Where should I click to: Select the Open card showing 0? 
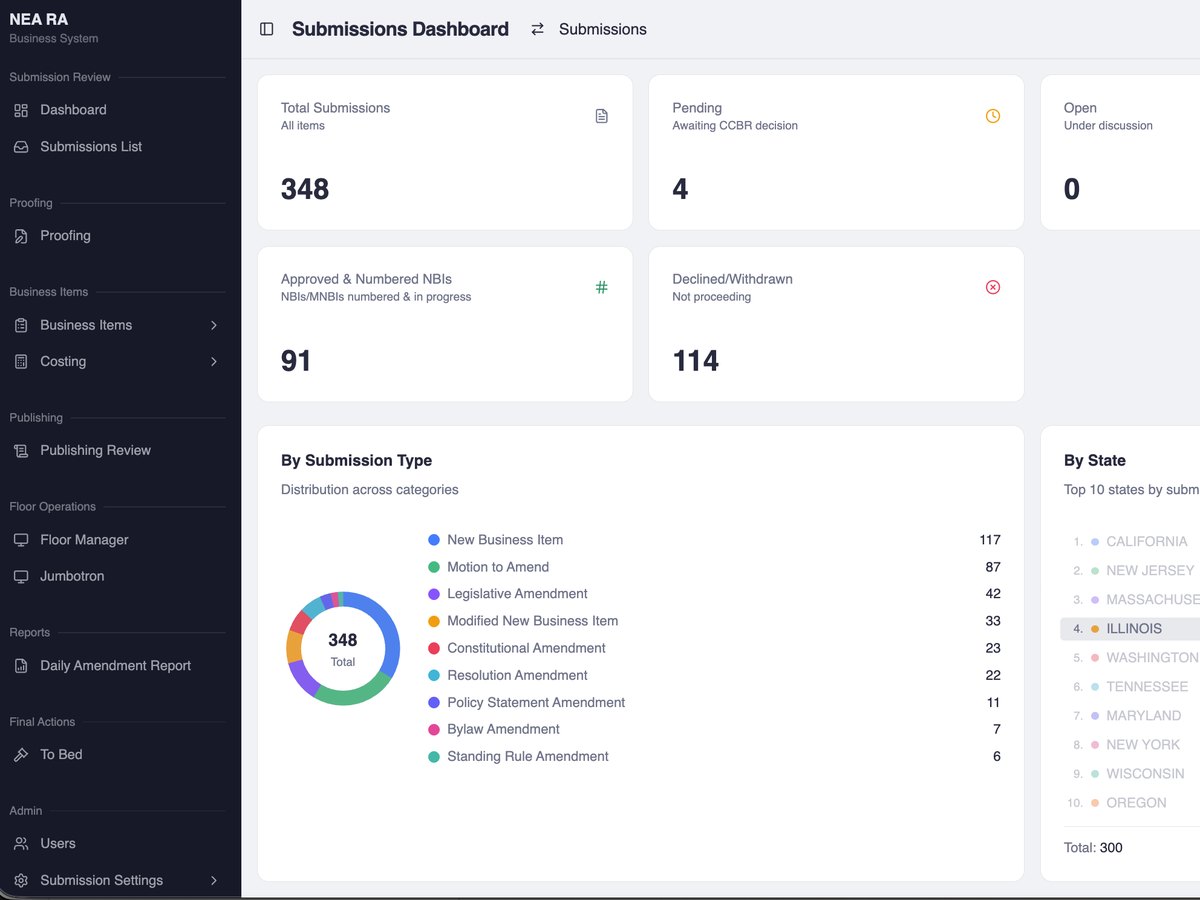click(x=1120, y=152)
